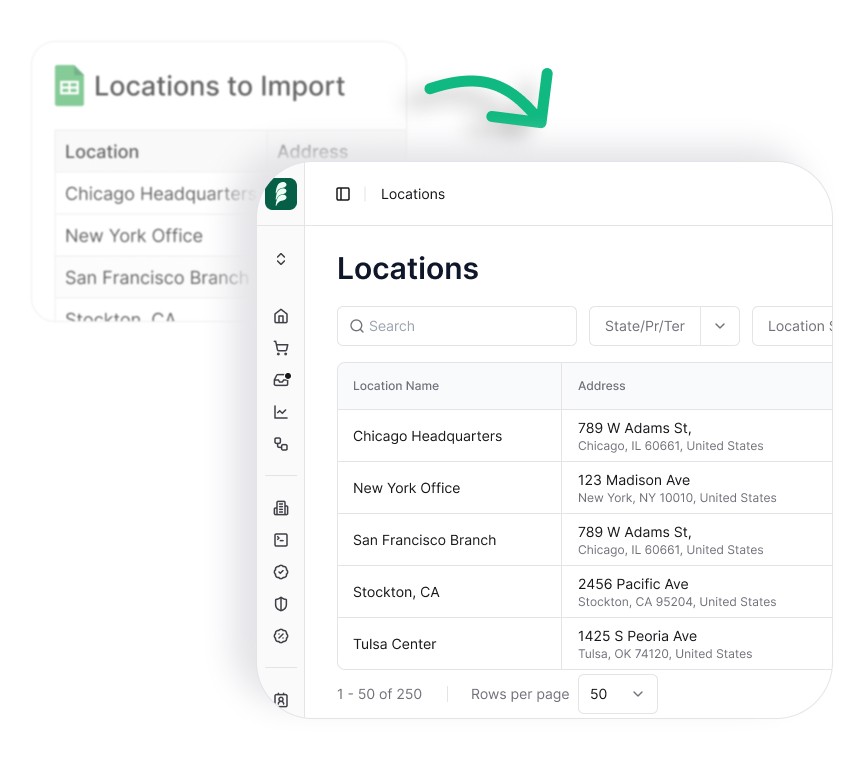Click the Locations page heading
Screen dimensions: 864x760
408,268
